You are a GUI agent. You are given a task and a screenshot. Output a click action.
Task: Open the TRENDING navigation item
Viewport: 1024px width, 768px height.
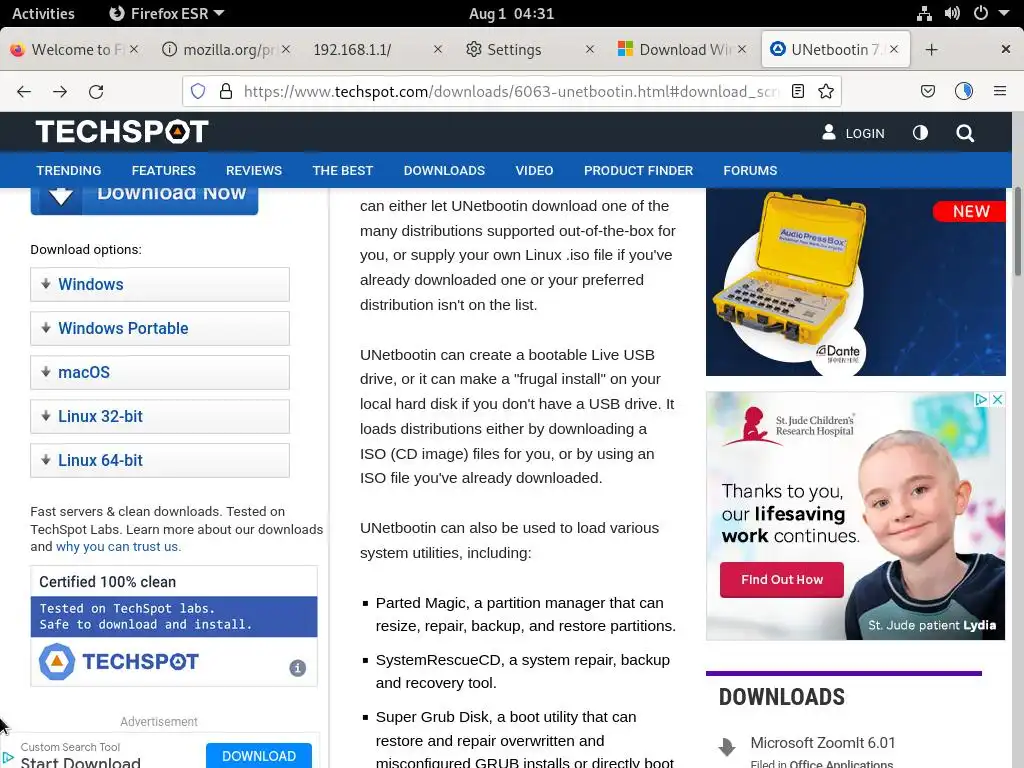69,170
